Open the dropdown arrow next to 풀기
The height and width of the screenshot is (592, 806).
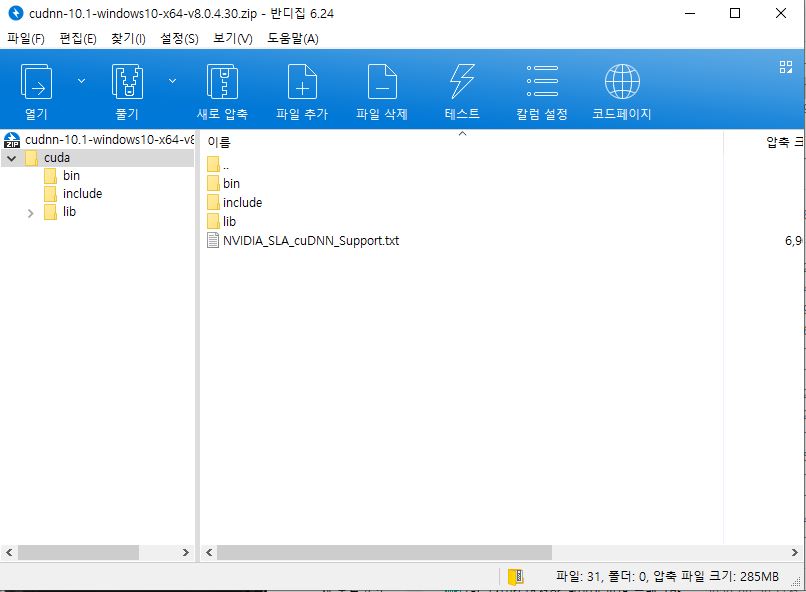pos(172,81)
